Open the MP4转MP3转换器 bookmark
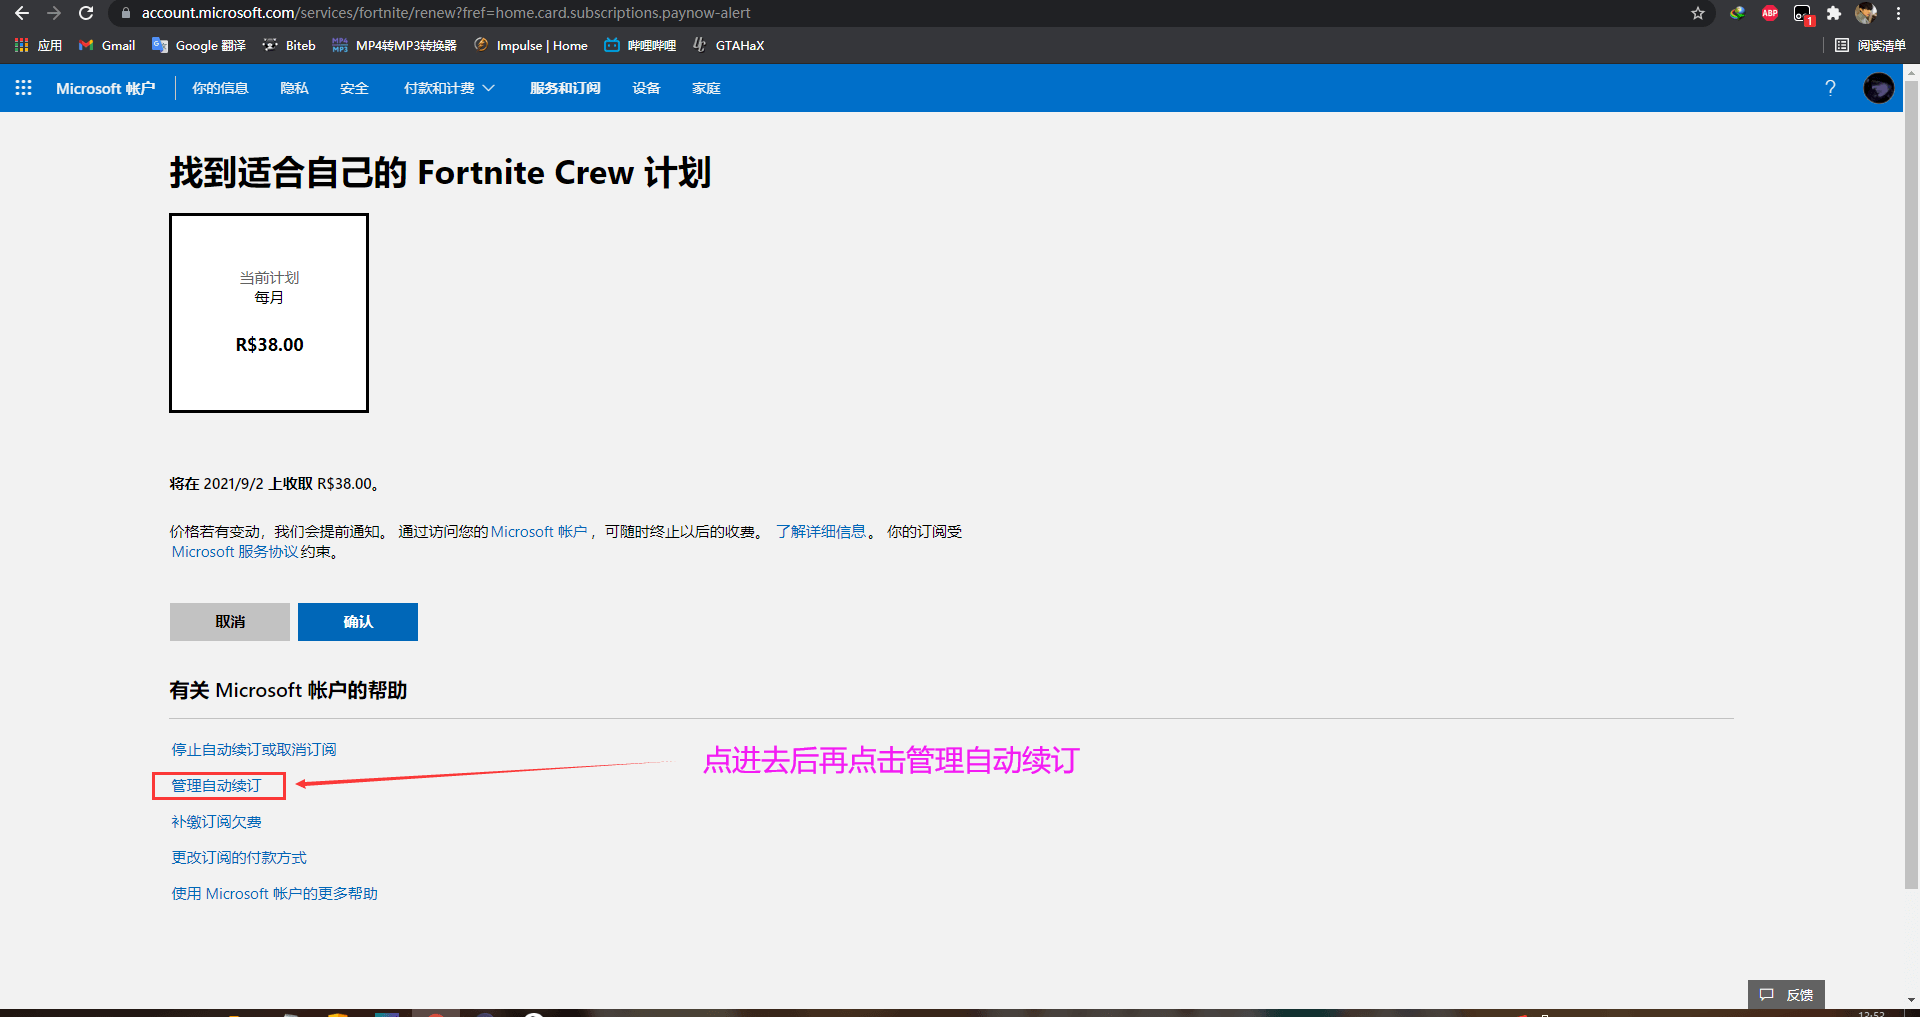Image resolution: width=1920 pixels, height=1017 pixels. [x=395, y=45]
